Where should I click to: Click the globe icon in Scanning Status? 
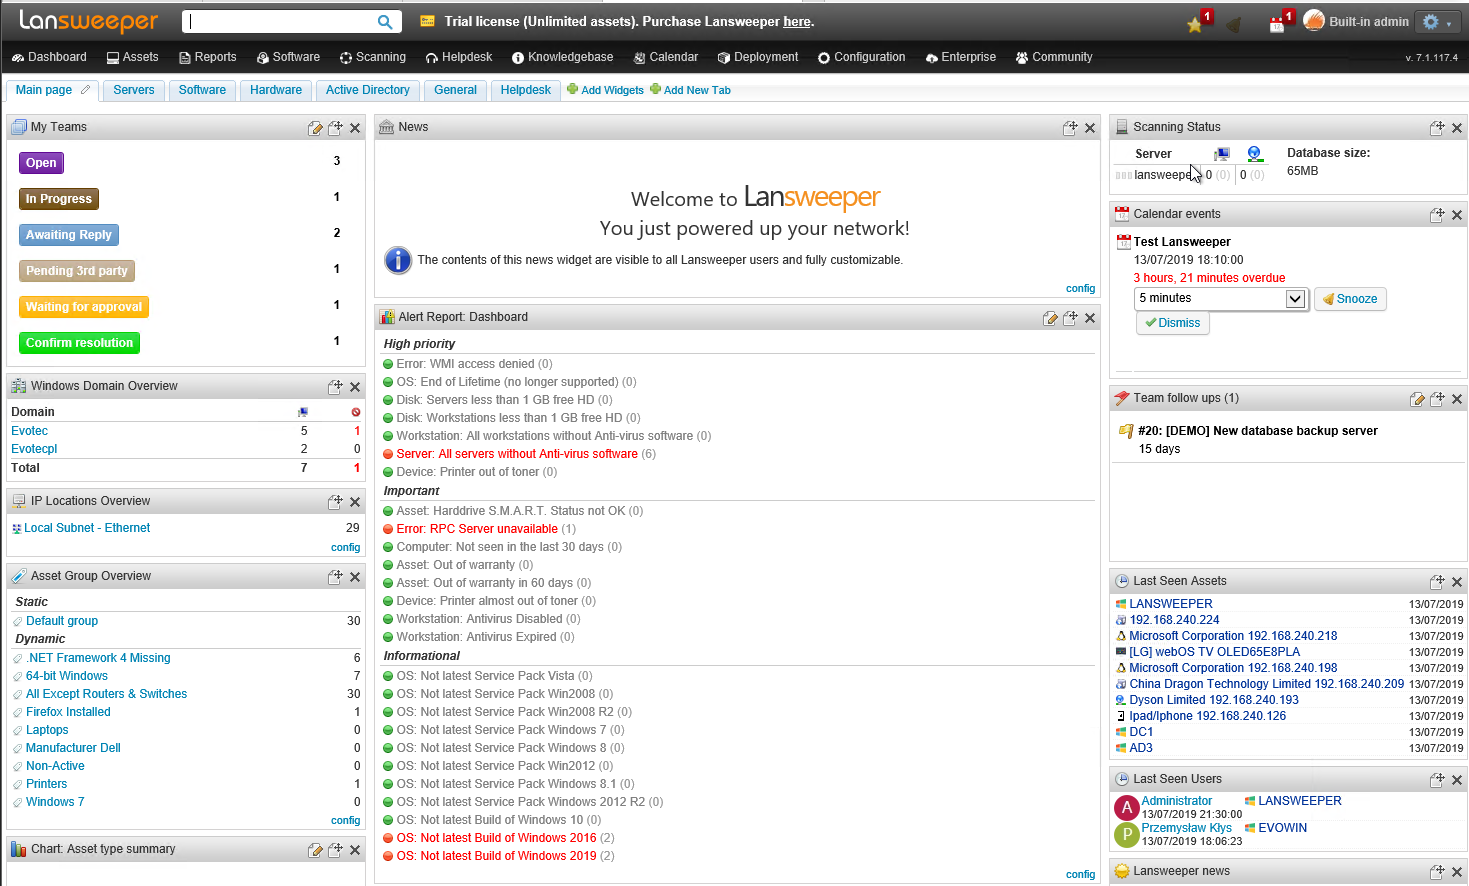point(1255,153)
